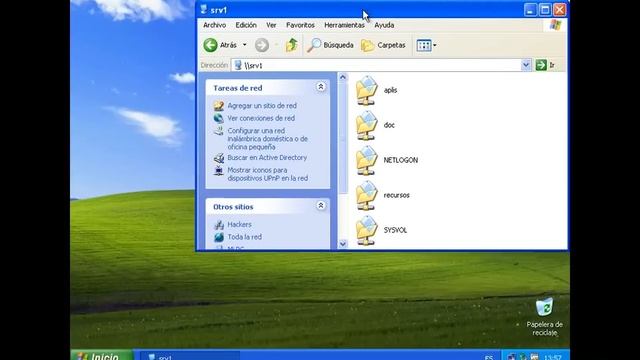Click the sidebar scroll down arrow
Image resolution: width=640 pixels, height=360 pixels.
coord(343,244)
